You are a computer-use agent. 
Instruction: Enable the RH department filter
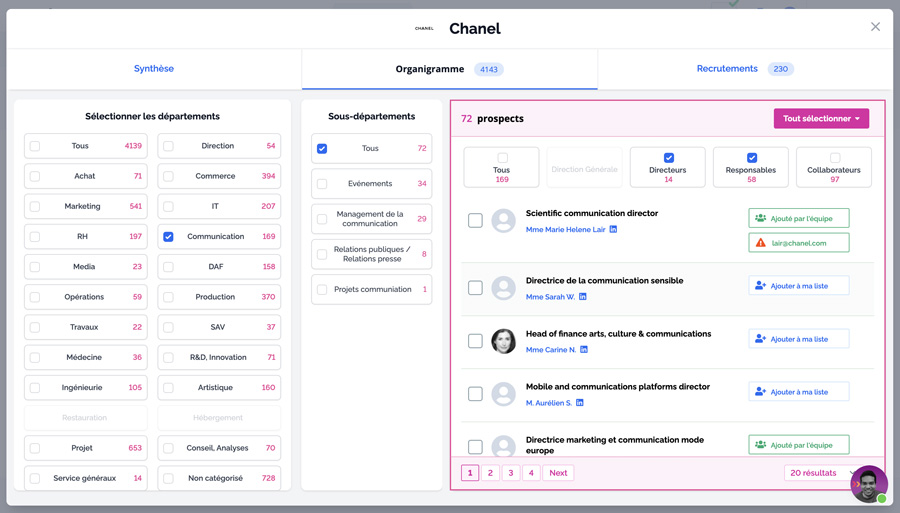click(35, 236)
